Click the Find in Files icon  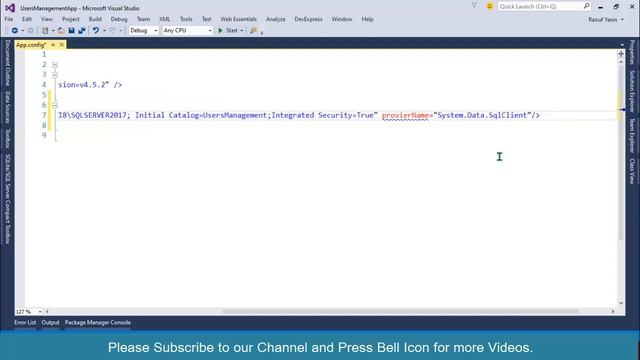254,31
